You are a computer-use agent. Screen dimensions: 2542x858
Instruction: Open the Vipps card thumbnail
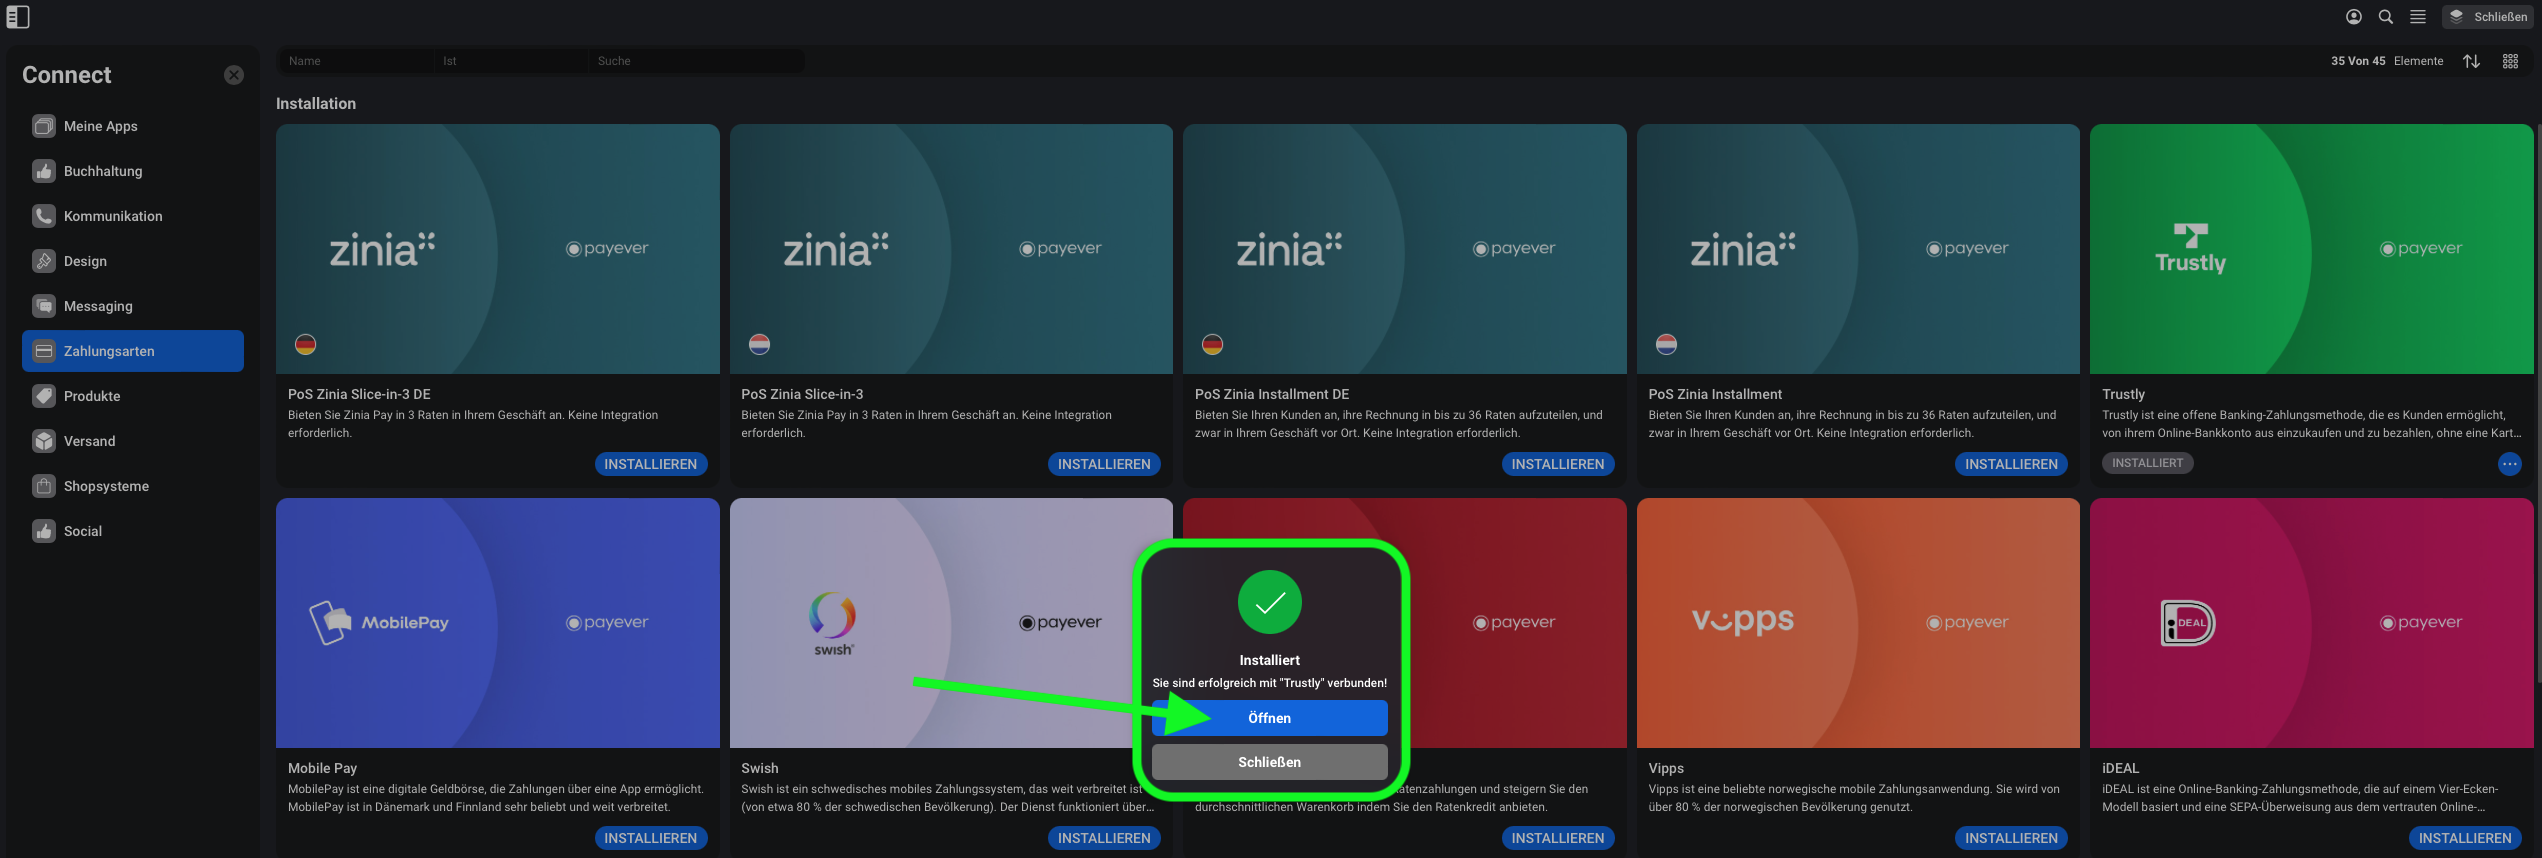(x=1858, y=623)
